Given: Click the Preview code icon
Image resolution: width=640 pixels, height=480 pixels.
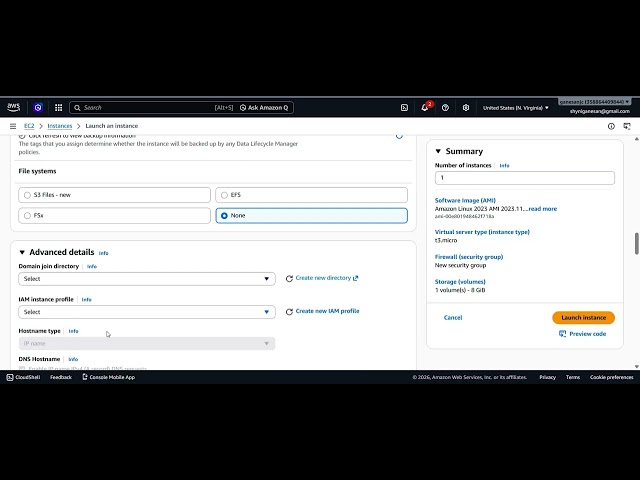Looking at the screenshot, I should tap(562, 334).
